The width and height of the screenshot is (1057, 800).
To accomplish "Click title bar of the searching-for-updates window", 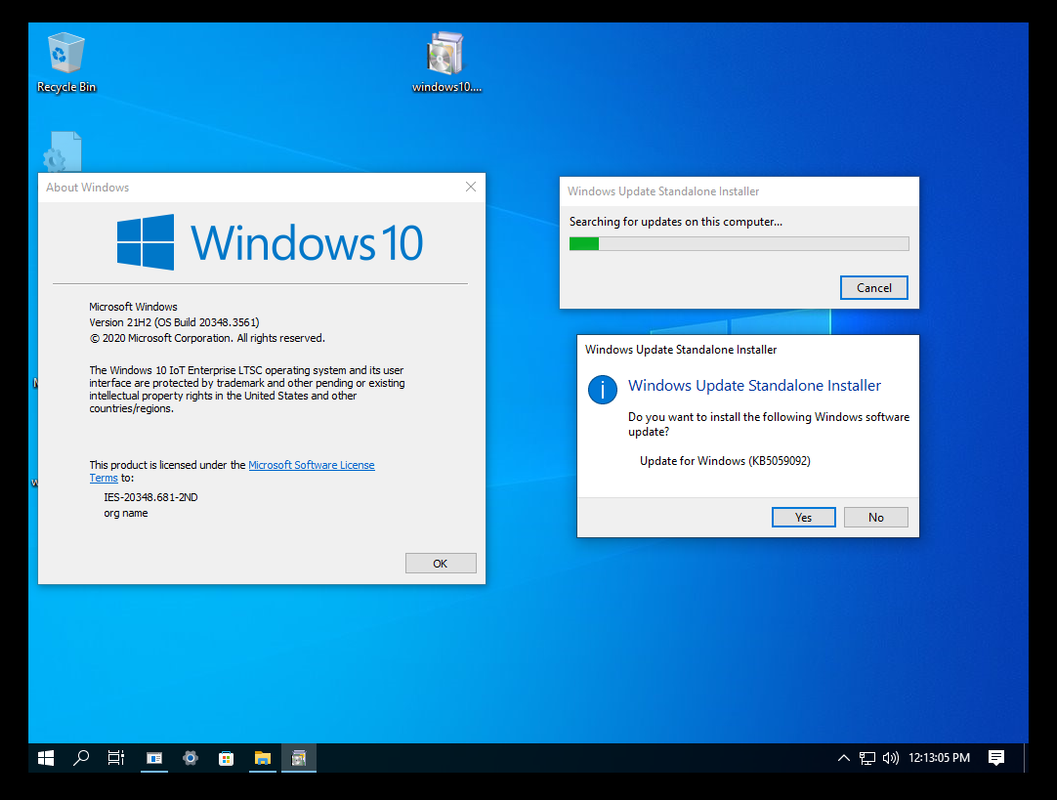I will coord(739,191).
